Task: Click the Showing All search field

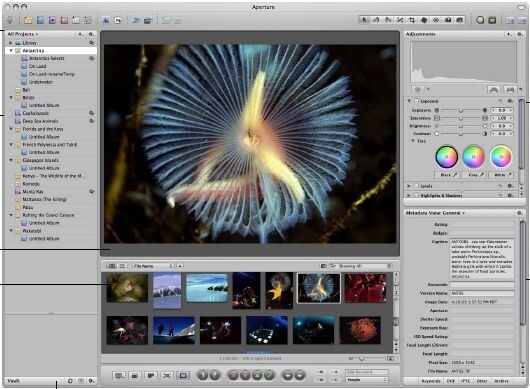Action: (x=360, y=266)
